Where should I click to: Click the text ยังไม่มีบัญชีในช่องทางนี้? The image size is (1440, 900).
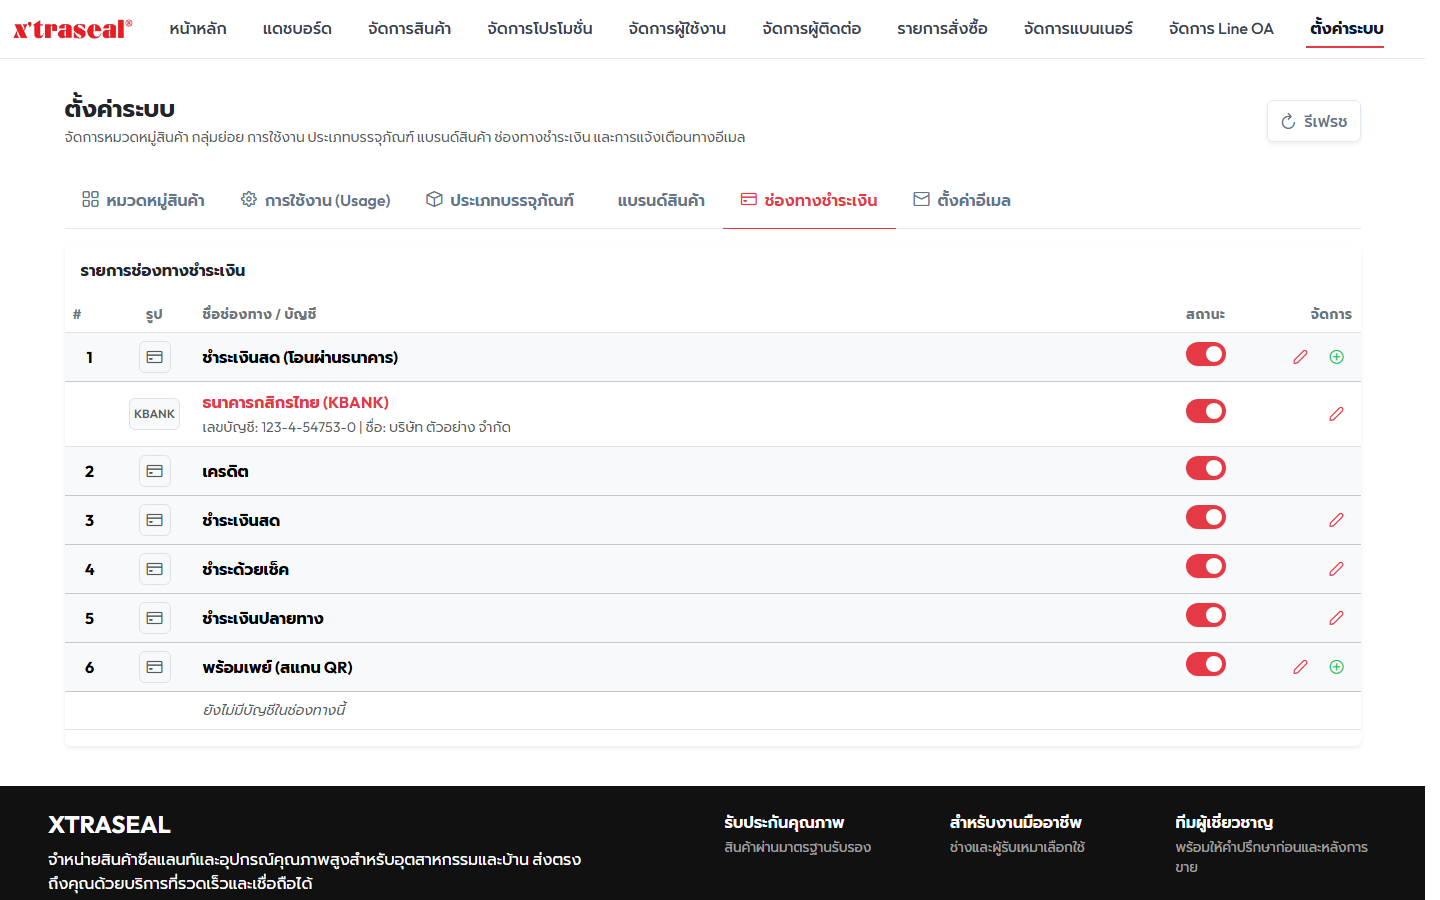(274, 710)
